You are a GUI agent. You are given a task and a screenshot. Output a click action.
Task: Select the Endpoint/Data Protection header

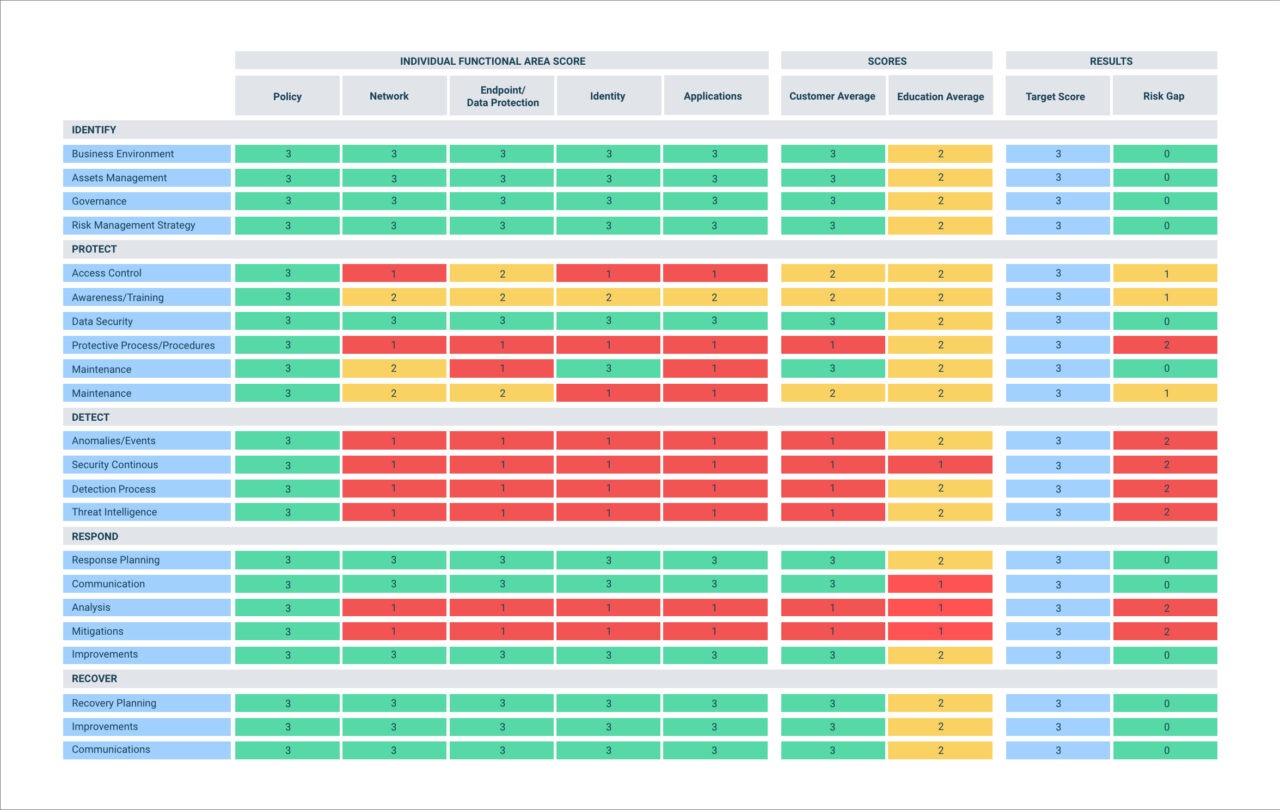tap(500, 96)
